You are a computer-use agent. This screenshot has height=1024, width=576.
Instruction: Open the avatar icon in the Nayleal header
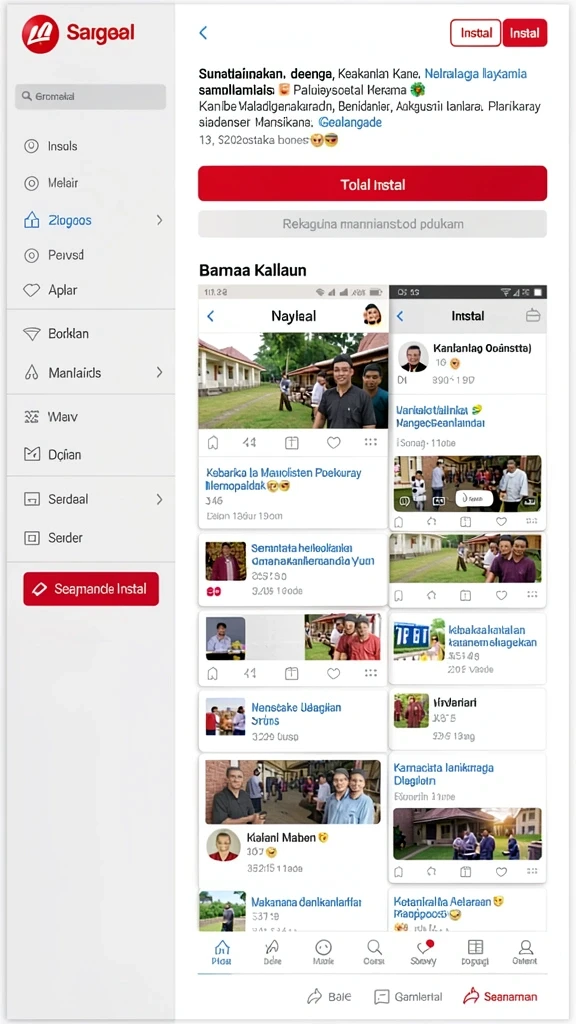point(372,315)
